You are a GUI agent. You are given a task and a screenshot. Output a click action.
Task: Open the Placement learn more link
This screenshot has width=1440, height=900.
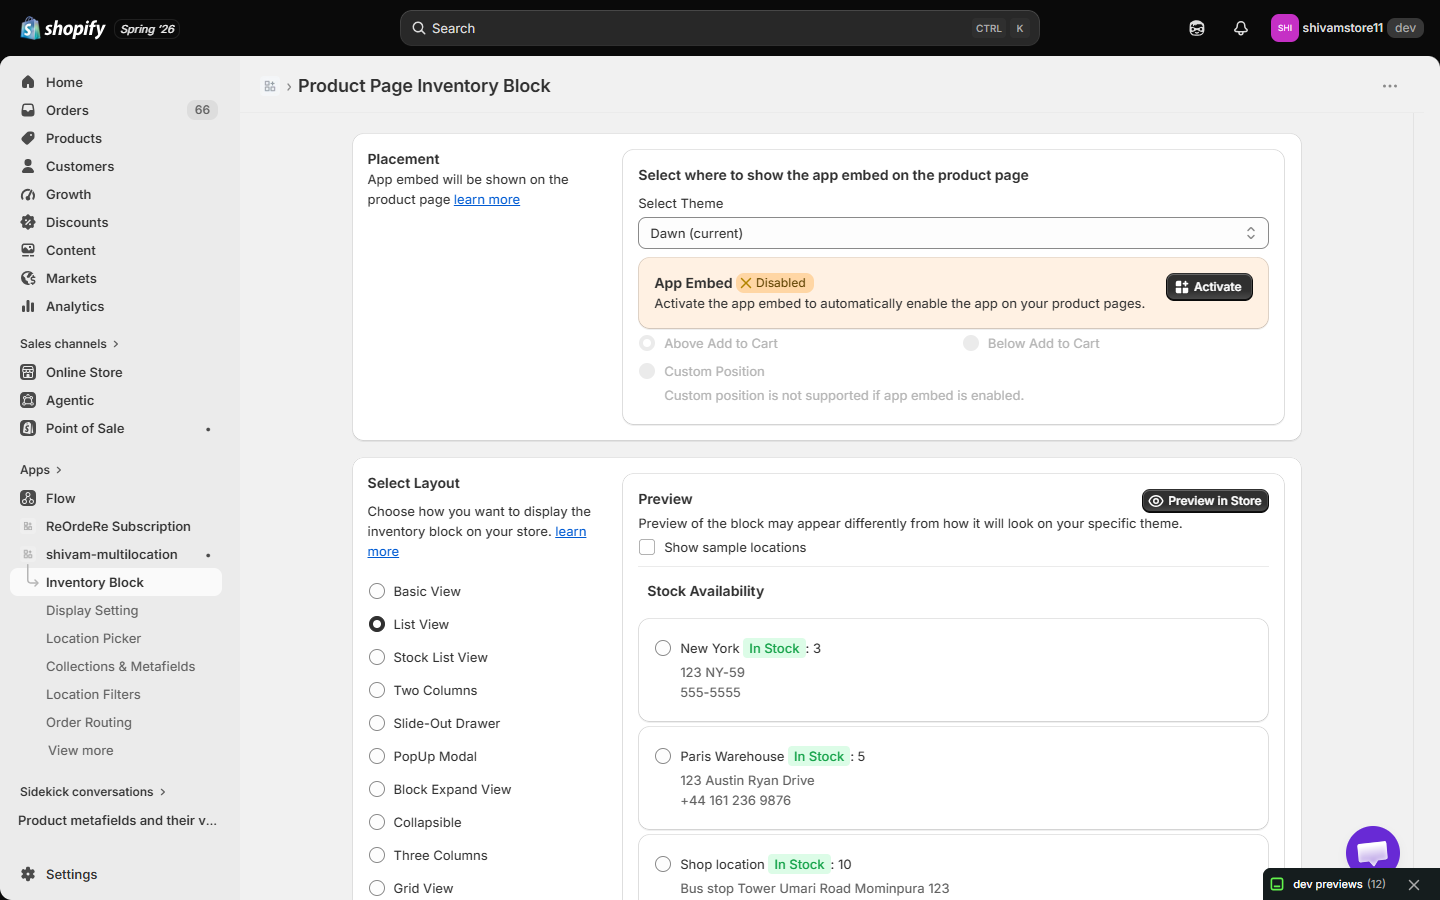click(487, 199)
